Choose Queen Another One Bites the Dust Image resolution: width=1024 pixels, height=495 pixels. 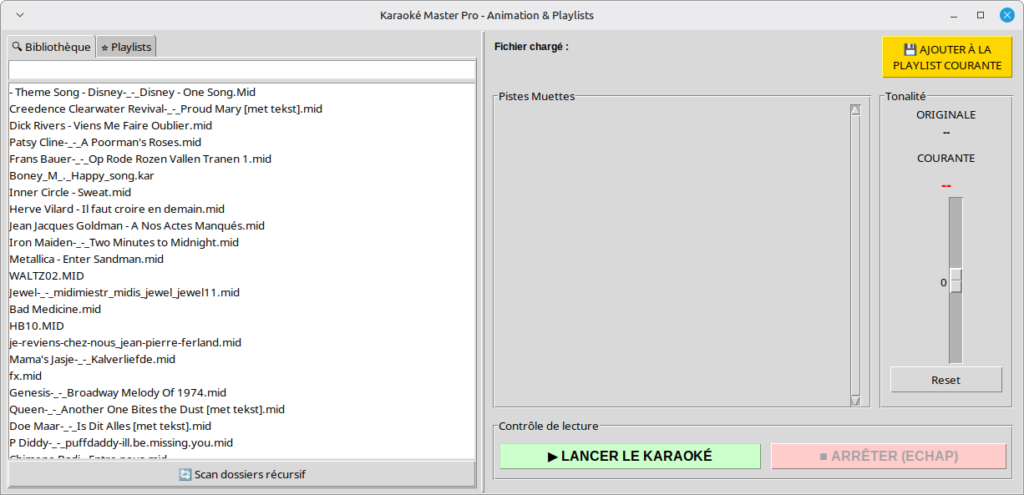(147, 409)
